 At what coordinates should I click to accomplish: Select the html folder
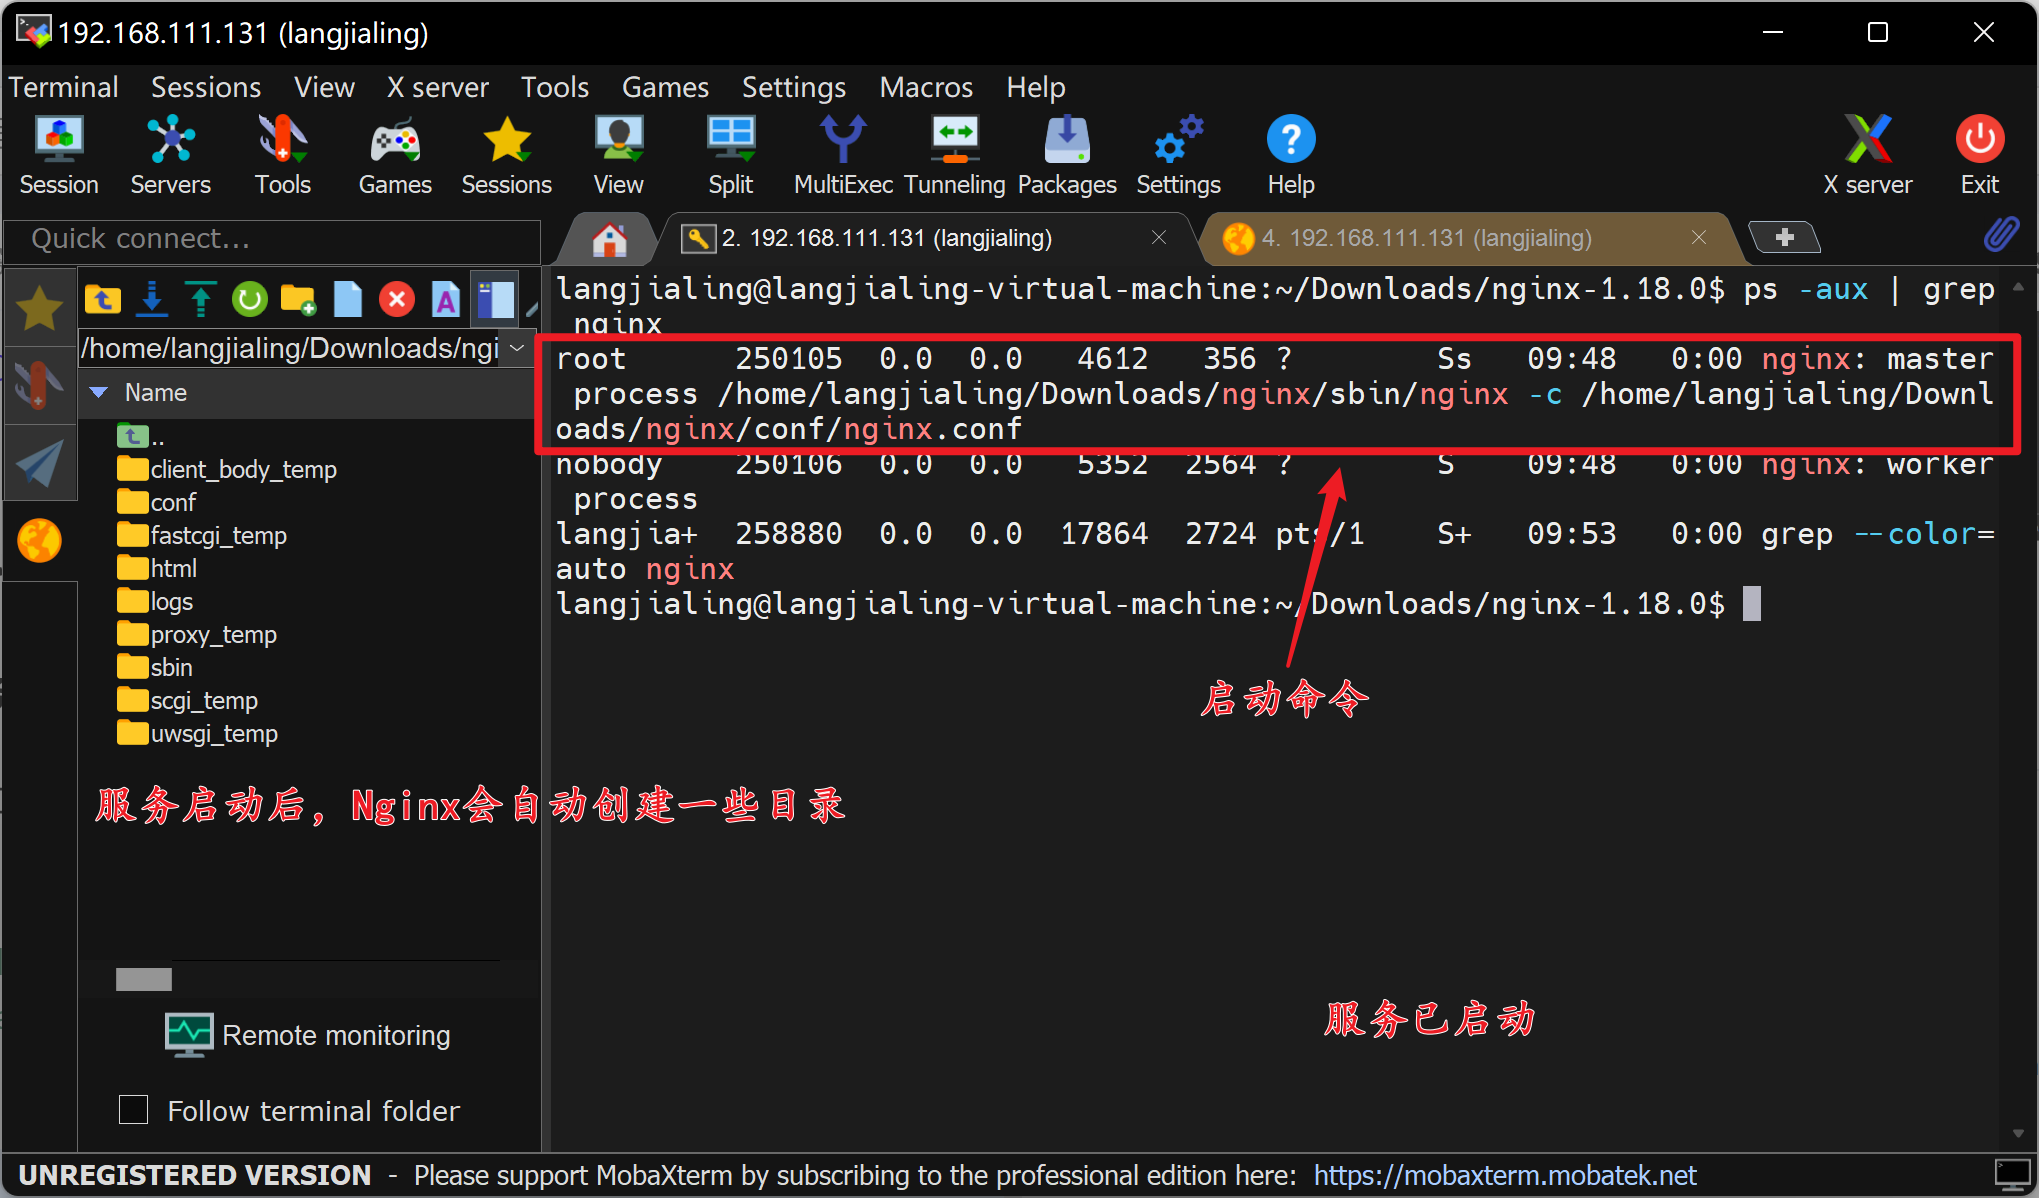[157, 568]
